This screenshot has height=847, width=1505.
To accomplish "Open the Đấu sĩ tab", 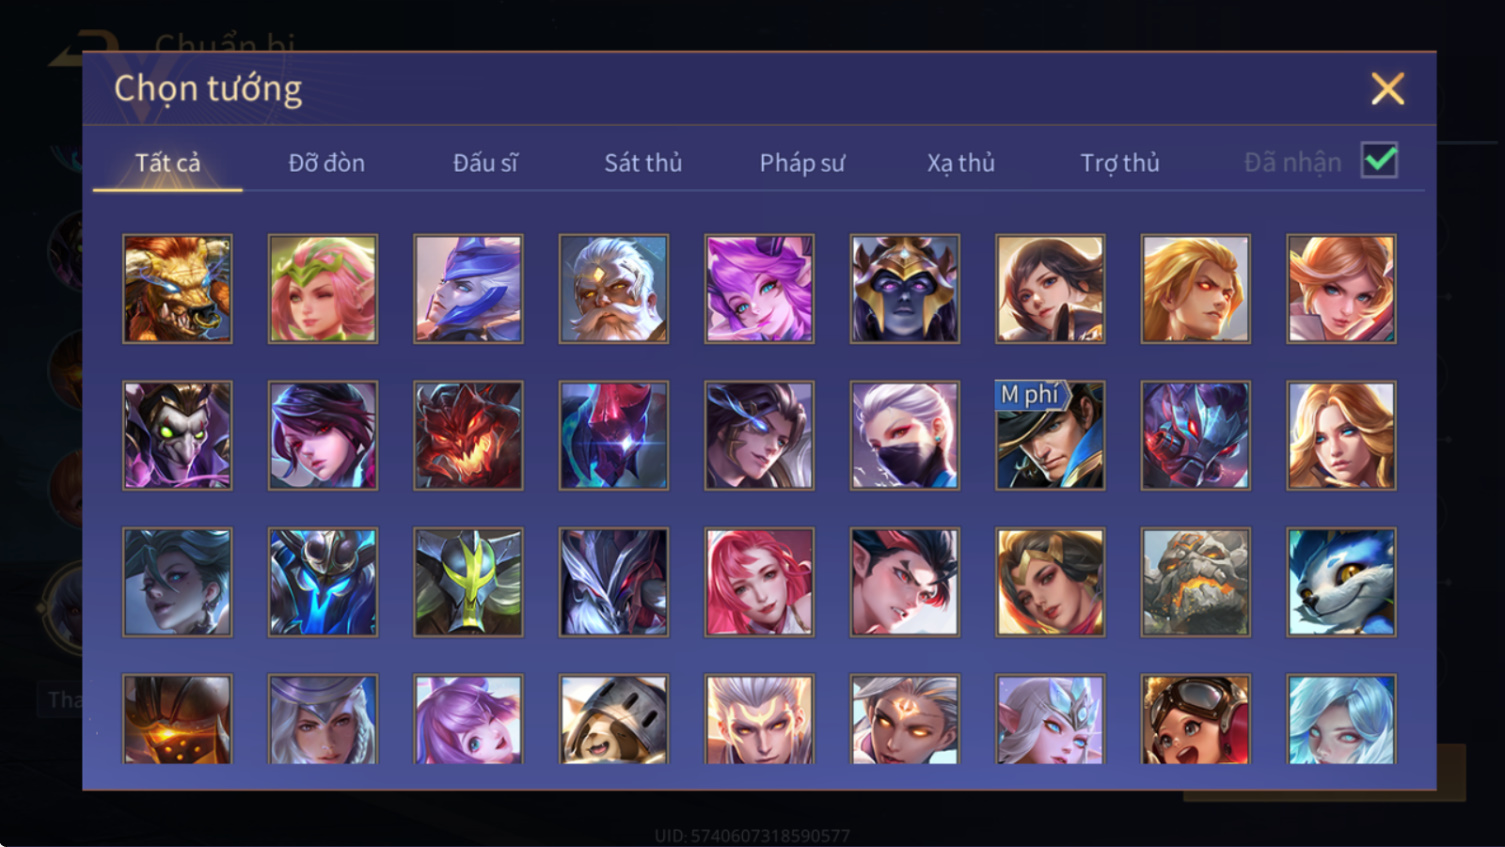I will (x=485, y=162).
